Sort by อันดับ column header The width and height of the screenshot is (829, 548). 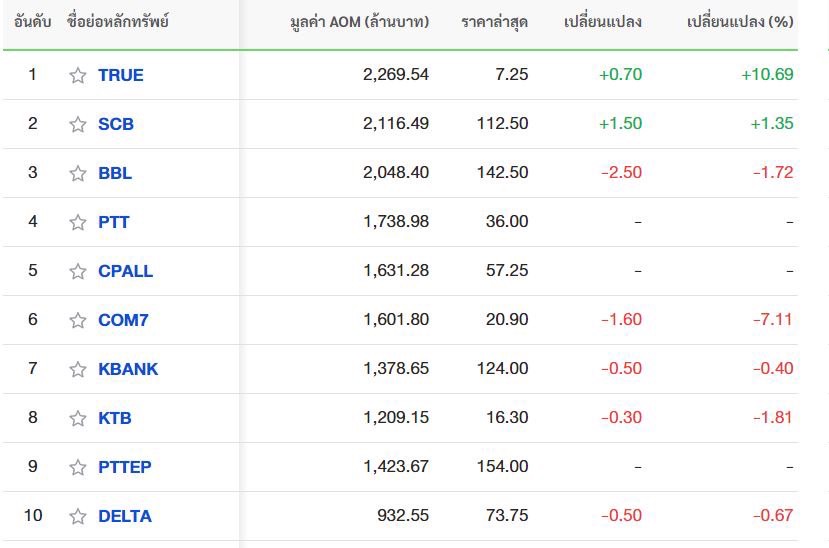pyautogui.click(x=32, y=22)
